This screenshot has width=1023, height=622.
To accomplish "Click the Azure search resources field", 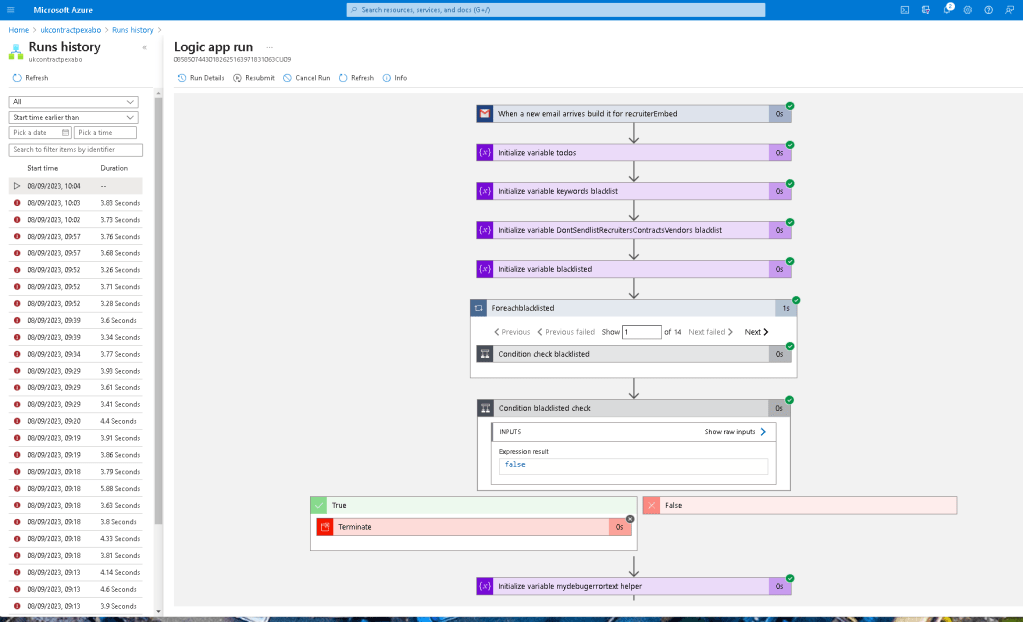I will (555, 10).
